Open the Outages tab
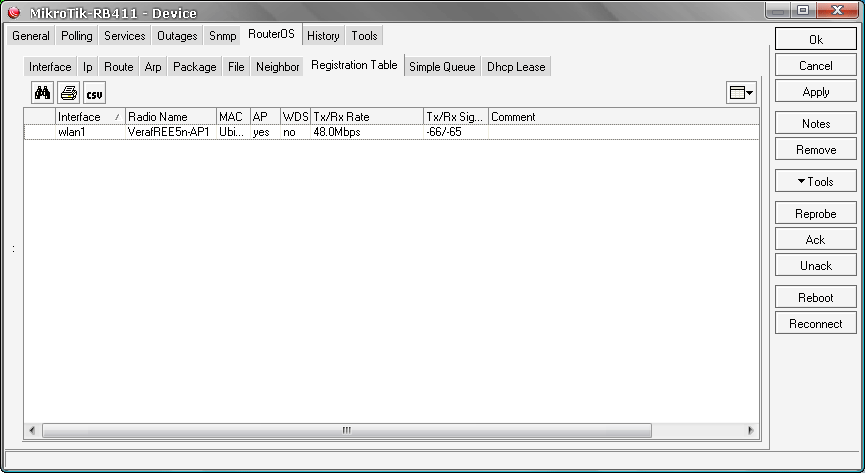 pos(177,36)
